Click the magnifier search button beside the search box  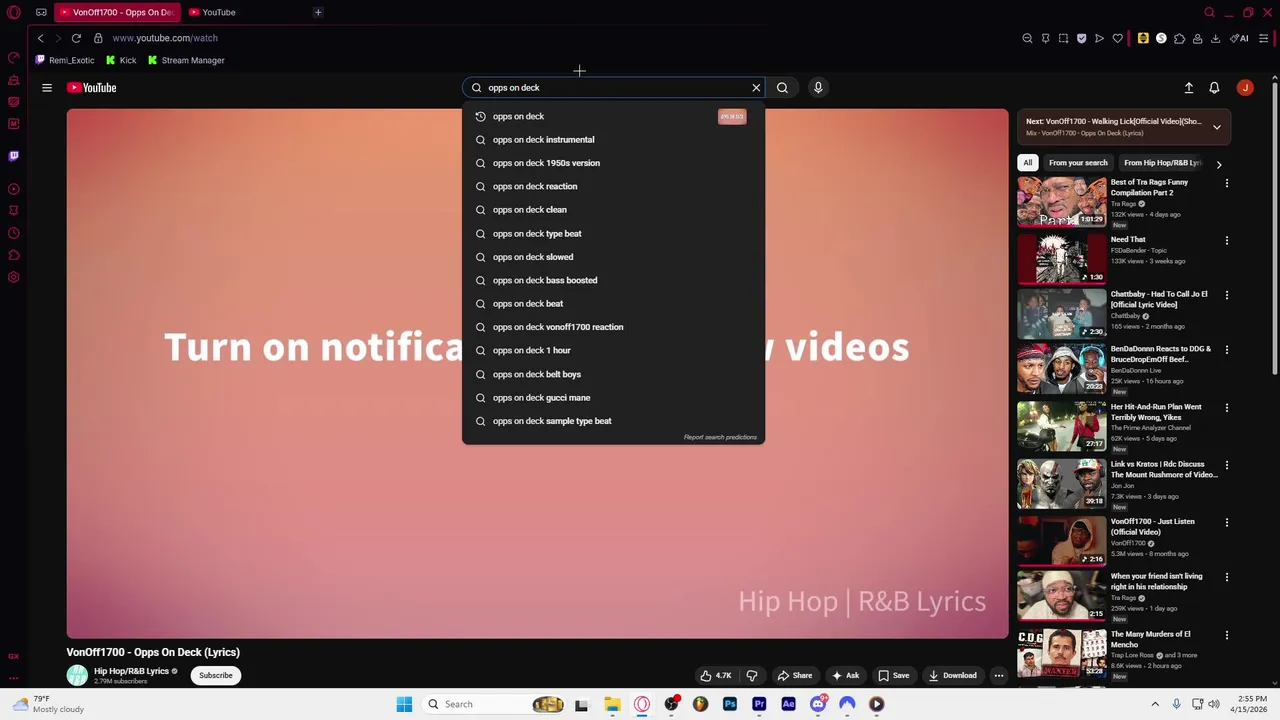(782, 88)
